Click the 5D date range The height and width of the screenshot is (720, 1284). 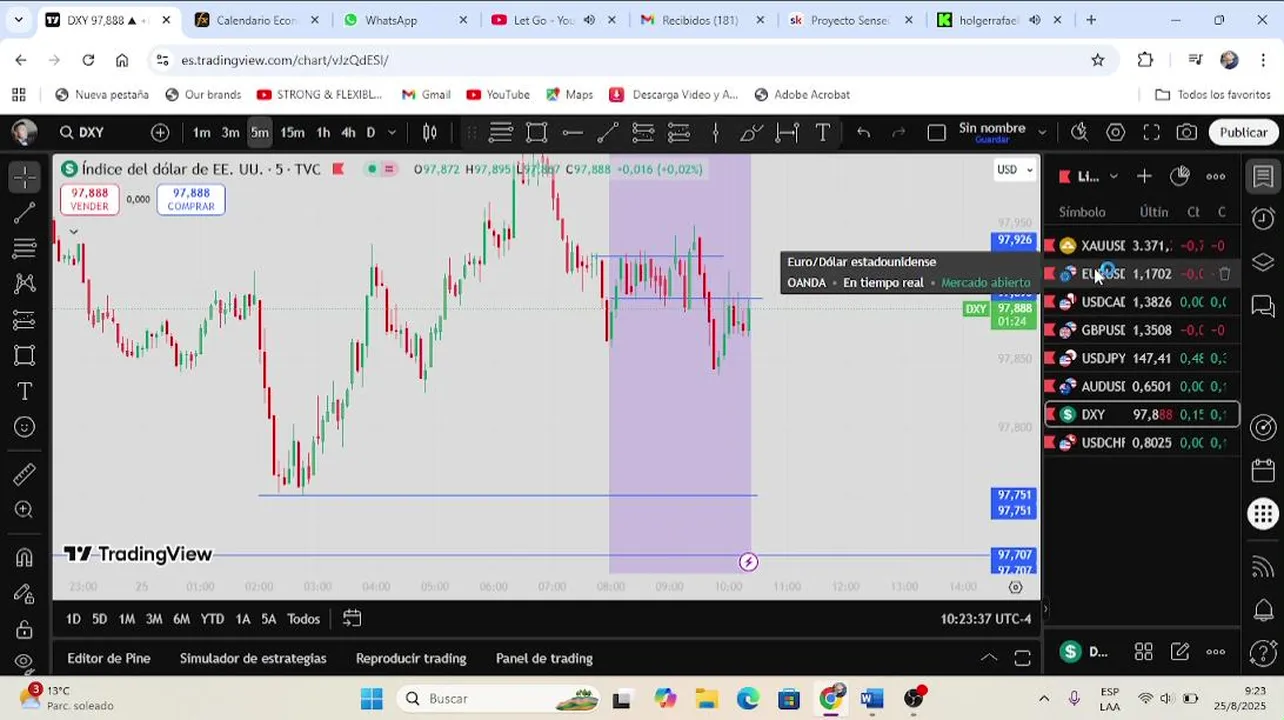click(99, 619)
